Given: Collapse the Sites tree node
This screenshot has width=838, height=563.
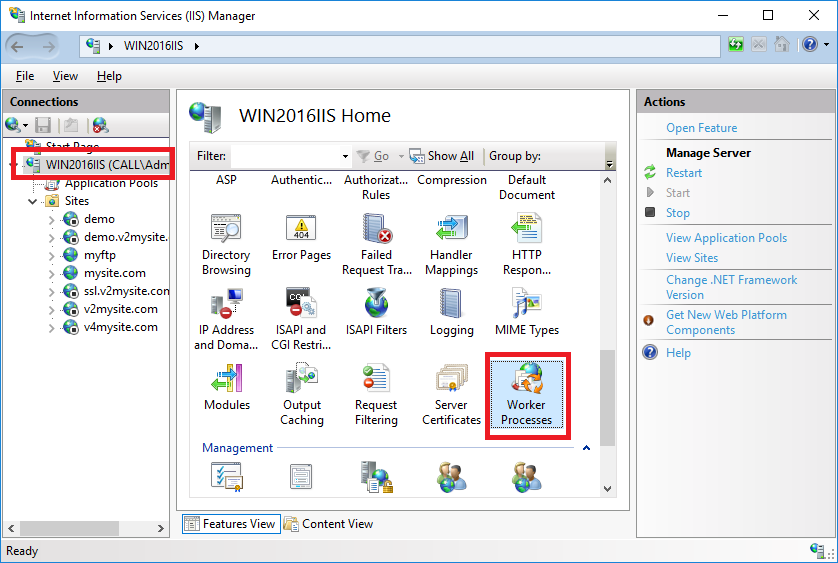Looking at the screenshot, I should pos(33,202).
